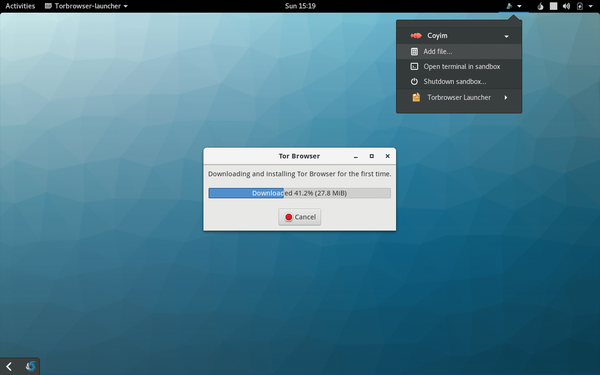600x375 pixels.
Task: Click the shutdown power icon
Action: 414,82
